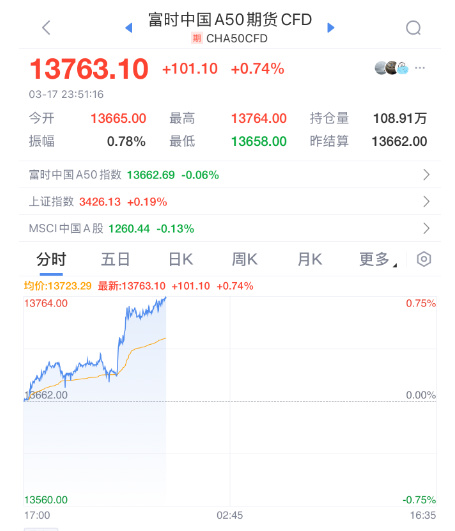Click the three-dot more options icon
Screen dimensions: 455x531
(420, 68)
